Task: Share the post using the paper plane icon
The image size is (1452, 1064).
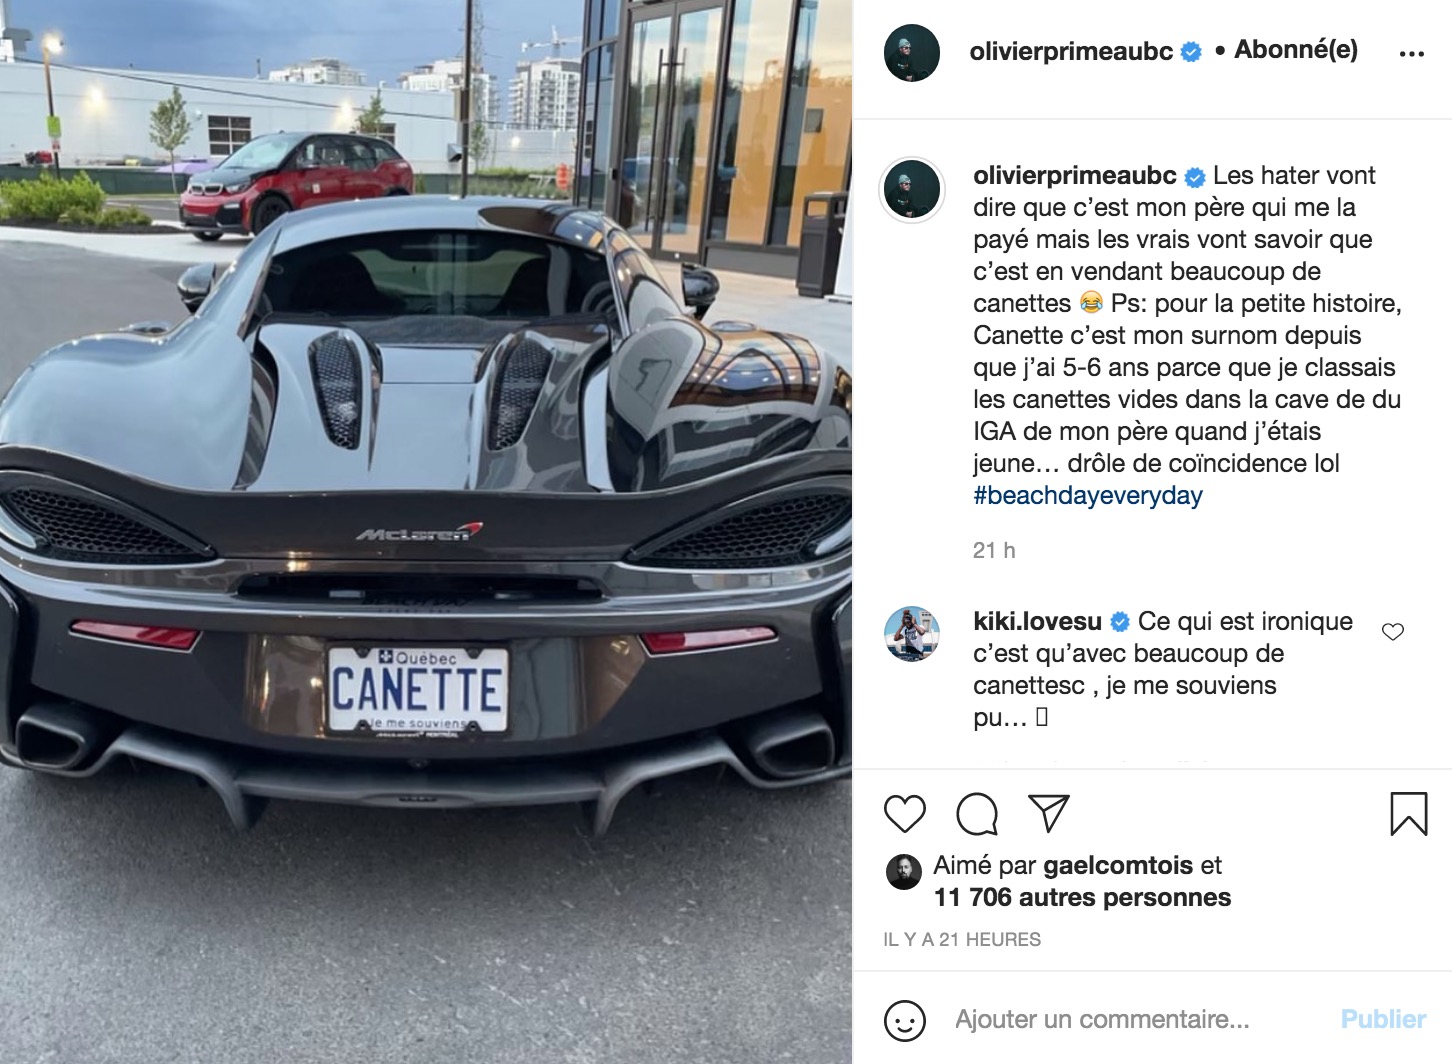Action: click(1049, 814)
